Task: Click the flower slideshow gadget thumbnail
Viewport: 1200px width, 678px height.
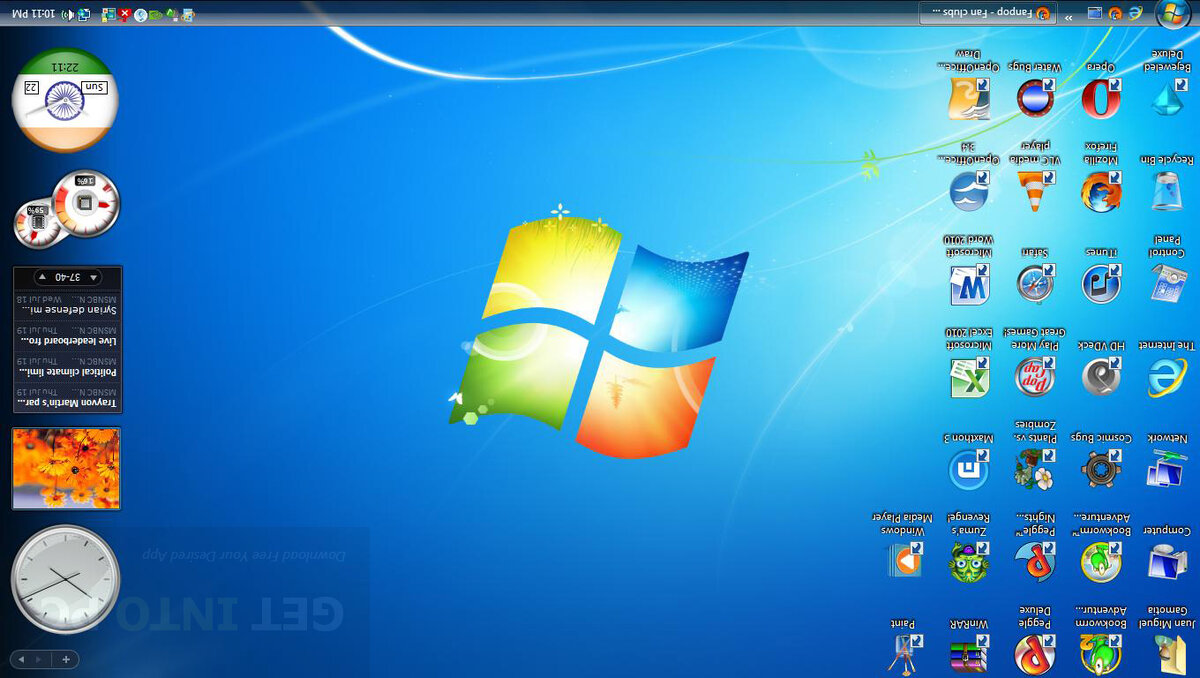Action: [65, 468]
